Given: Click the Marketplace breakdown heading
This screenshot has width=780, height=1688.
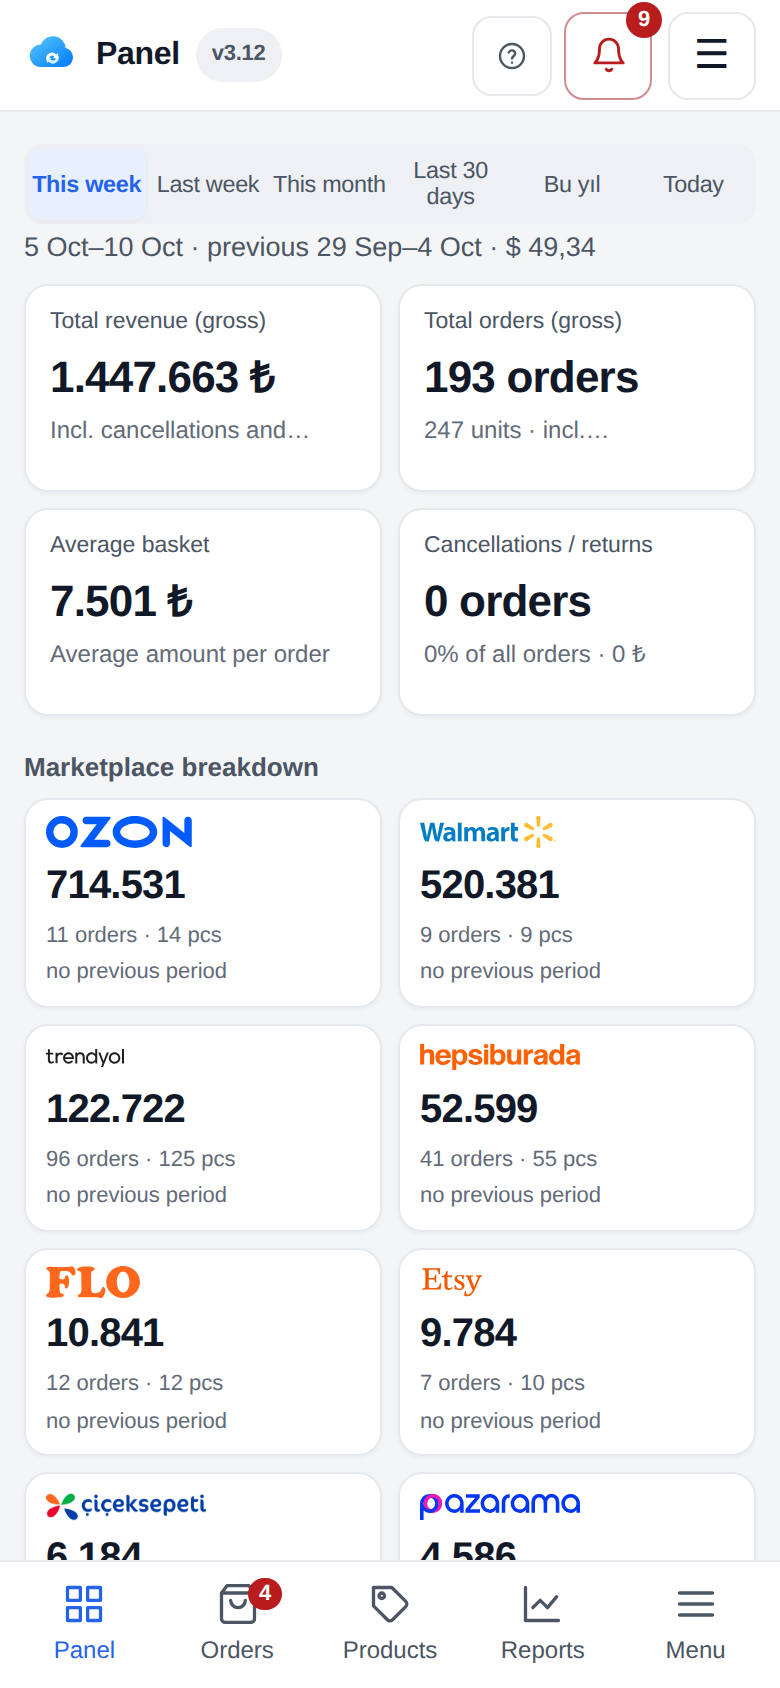Looking at the screenshot, I should [x=172, y=767].
